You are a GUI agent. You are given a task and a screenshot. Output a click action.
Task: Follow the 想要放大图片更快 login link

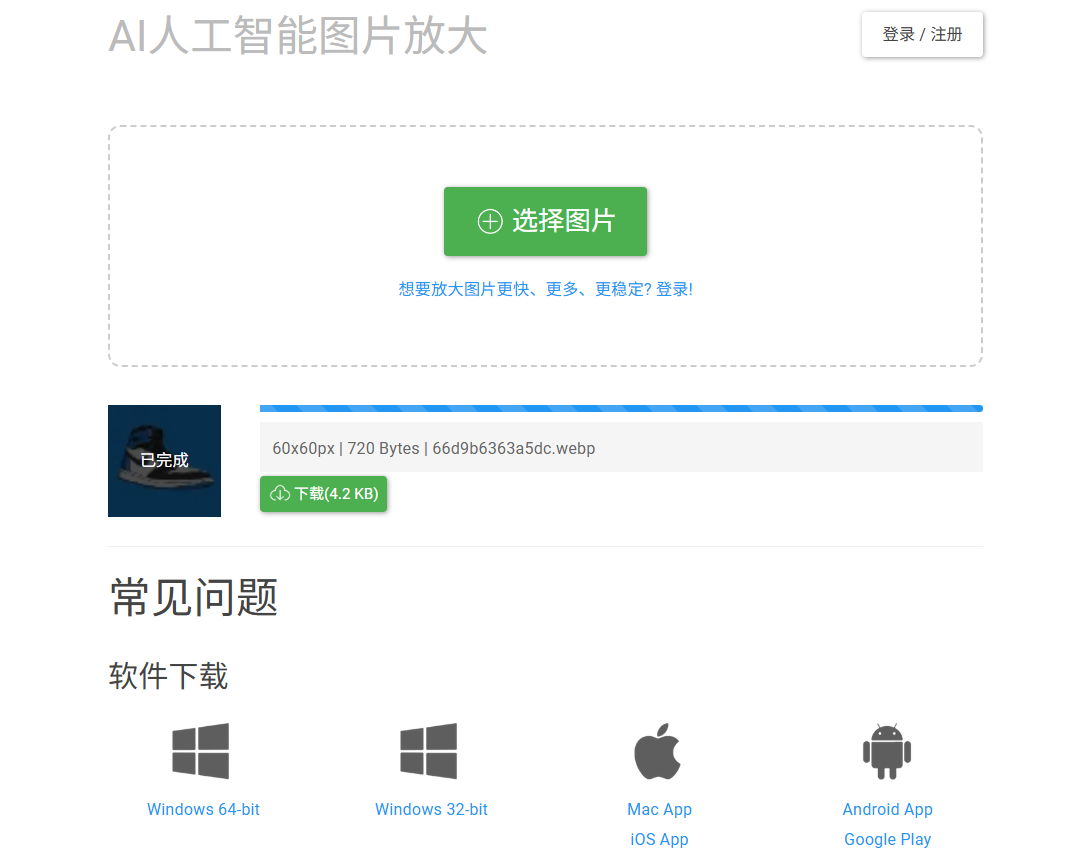(x=545, y=289)
